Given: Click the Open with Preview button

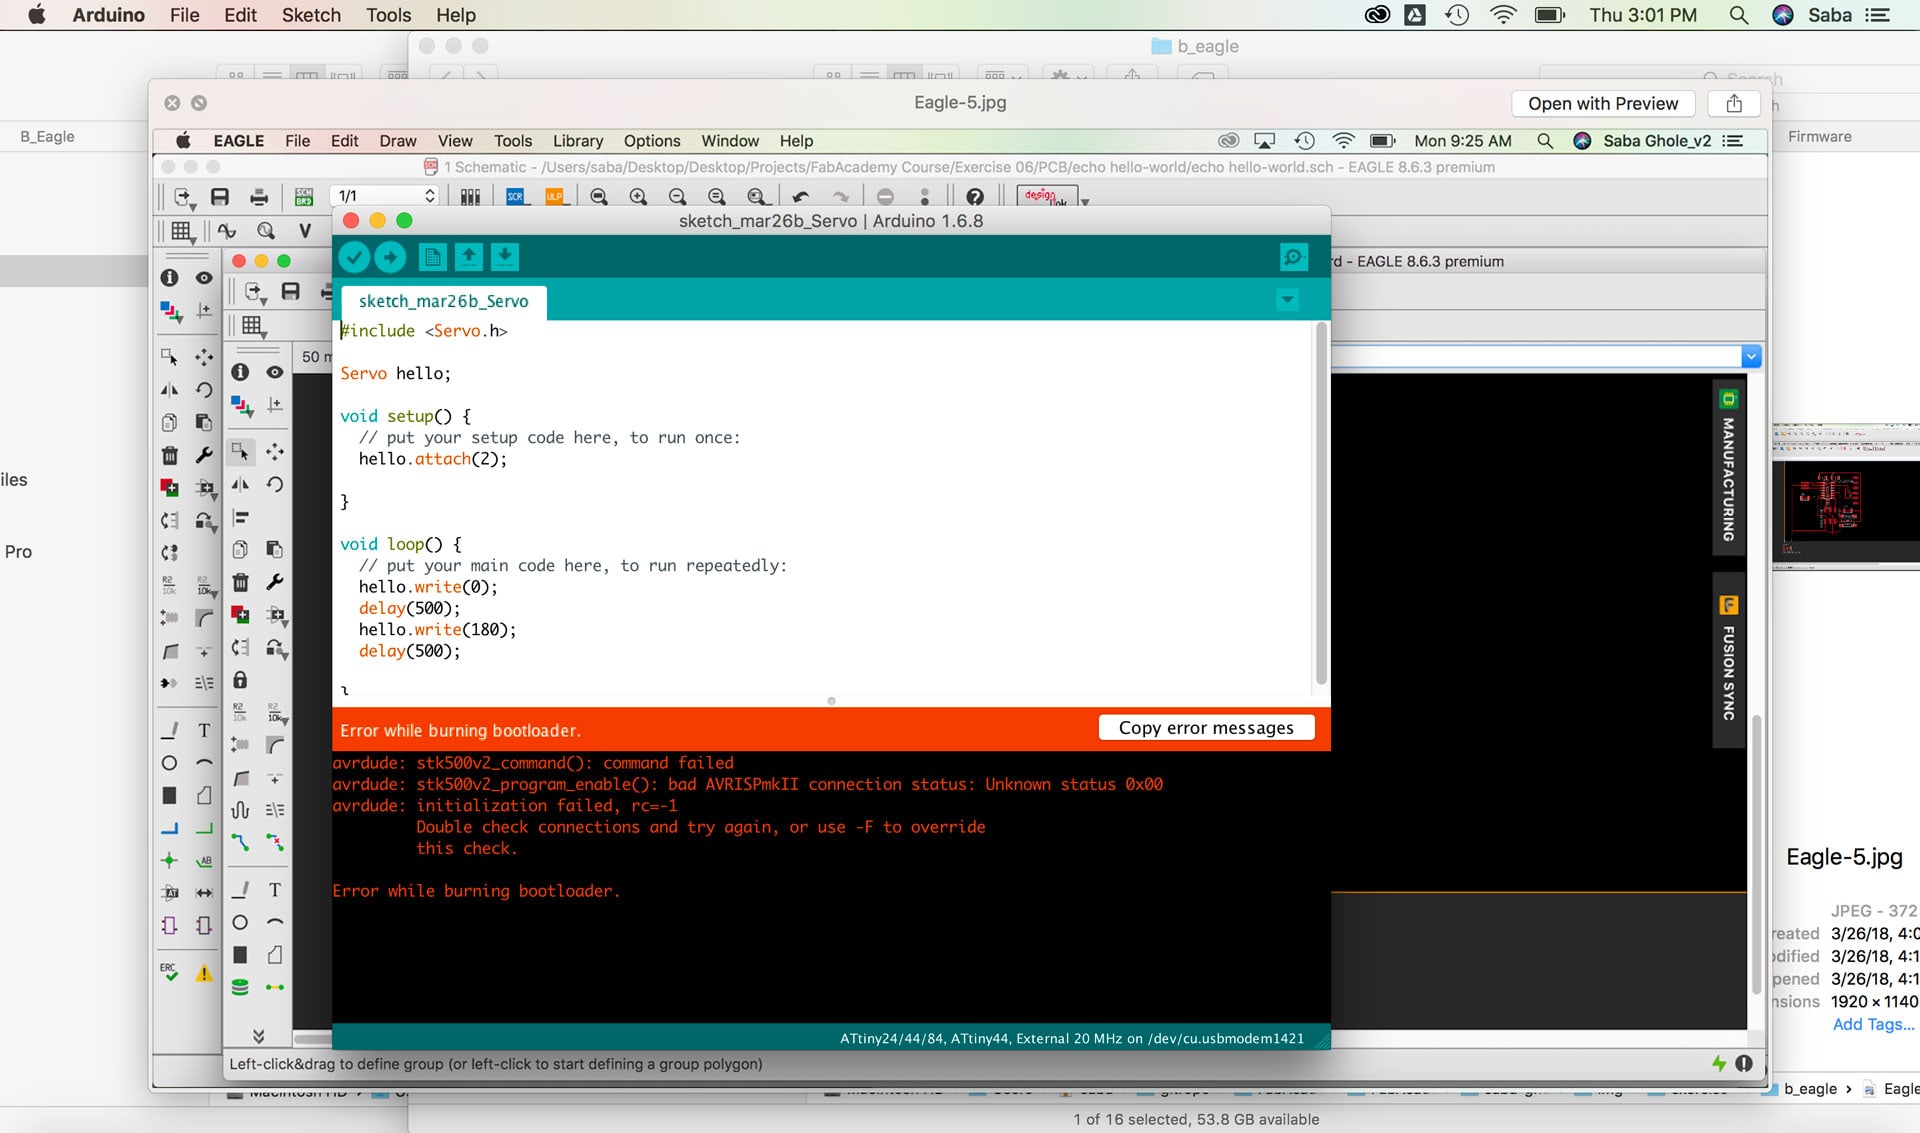Looking at the screenshot, I should click(x=1603, y=103).
